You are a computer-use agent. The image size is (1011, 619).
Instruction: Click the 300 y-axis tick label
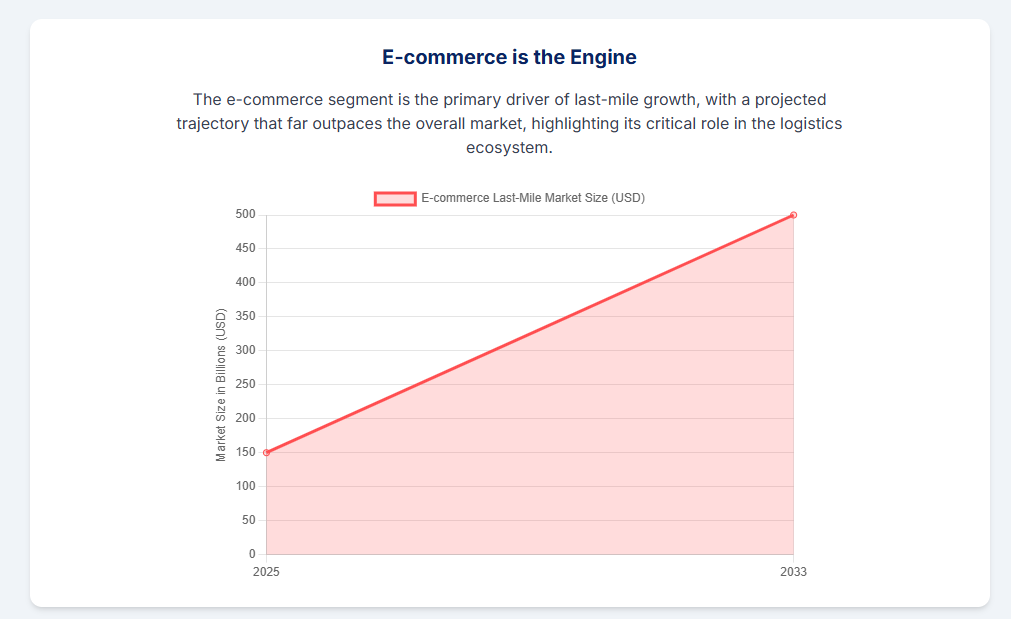(246, 351)
